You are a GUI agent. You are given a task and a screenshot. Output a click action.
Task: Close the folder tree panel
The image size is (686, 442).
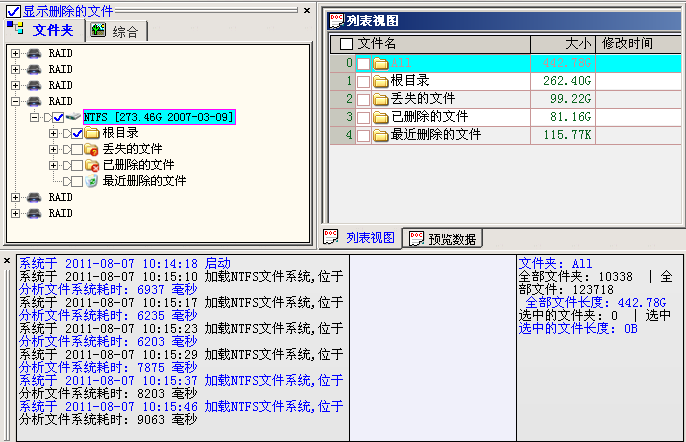click(307, 10)
